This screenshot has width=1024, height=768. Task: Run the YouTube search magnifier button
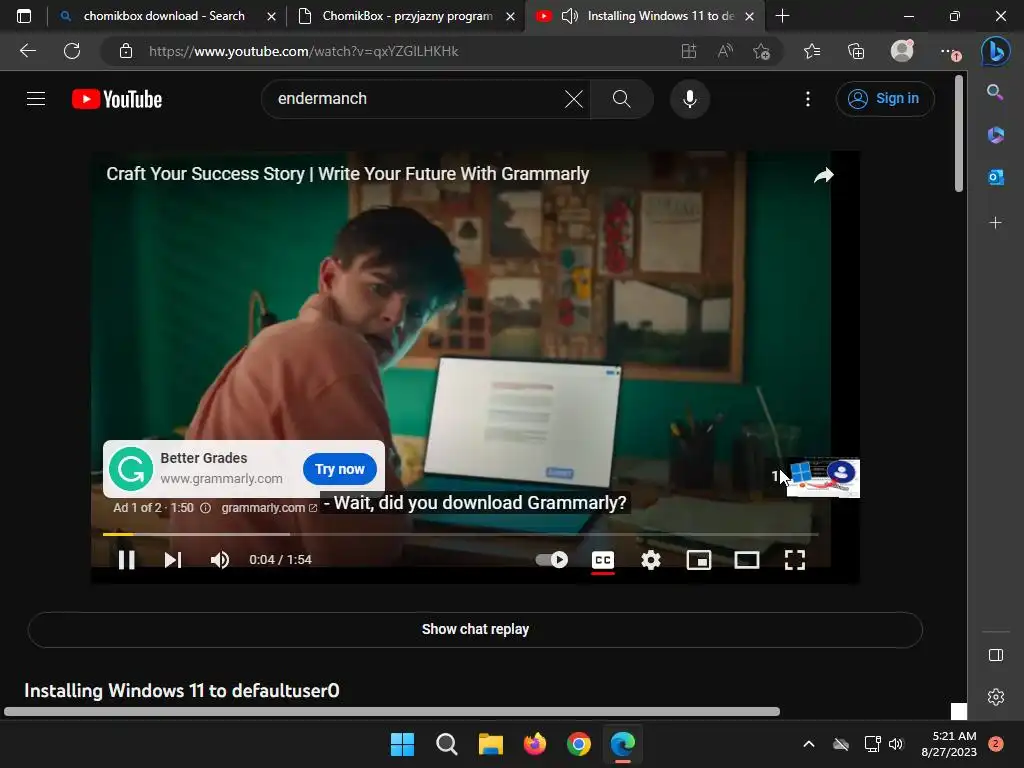click(622, 99)
